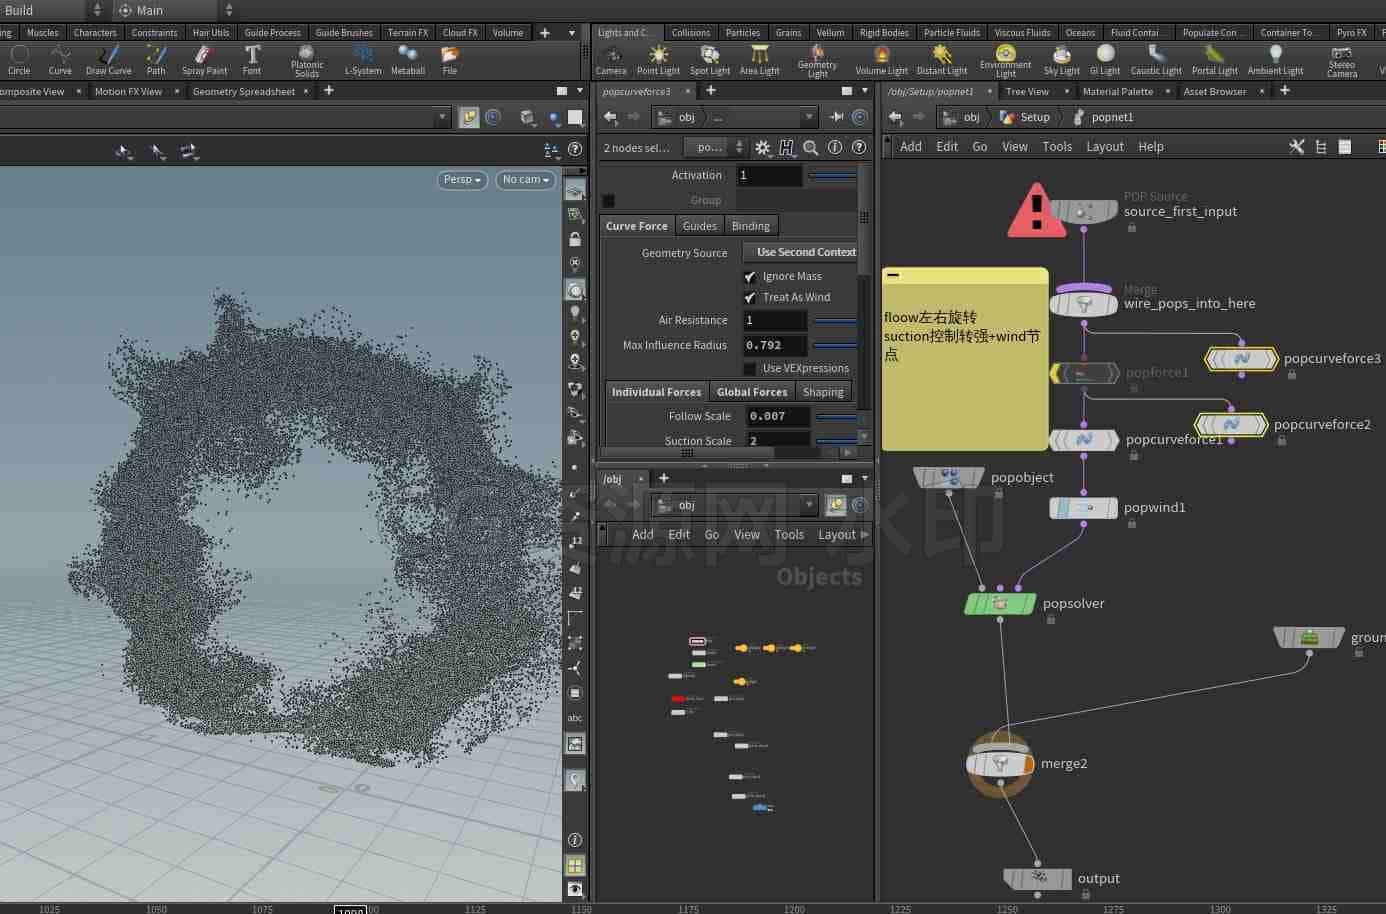The height and width of the screenshot is (914, 1386).
Task: Open the Material Palette pane tab
Action: coord(1118,91)
